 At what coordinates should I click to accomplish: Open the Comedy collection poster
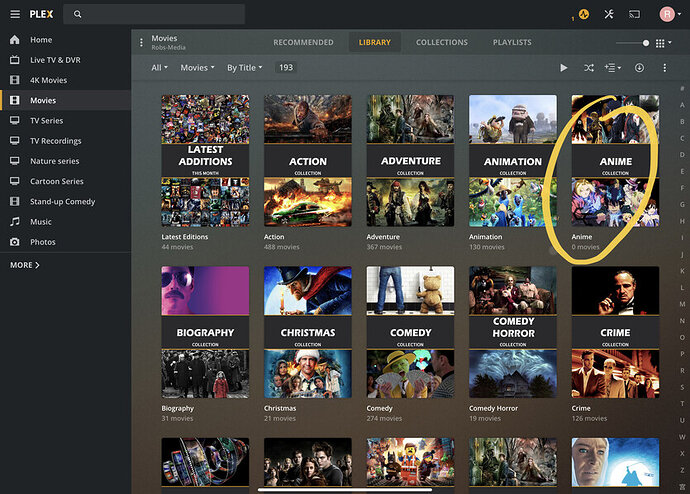pos(410,332)
